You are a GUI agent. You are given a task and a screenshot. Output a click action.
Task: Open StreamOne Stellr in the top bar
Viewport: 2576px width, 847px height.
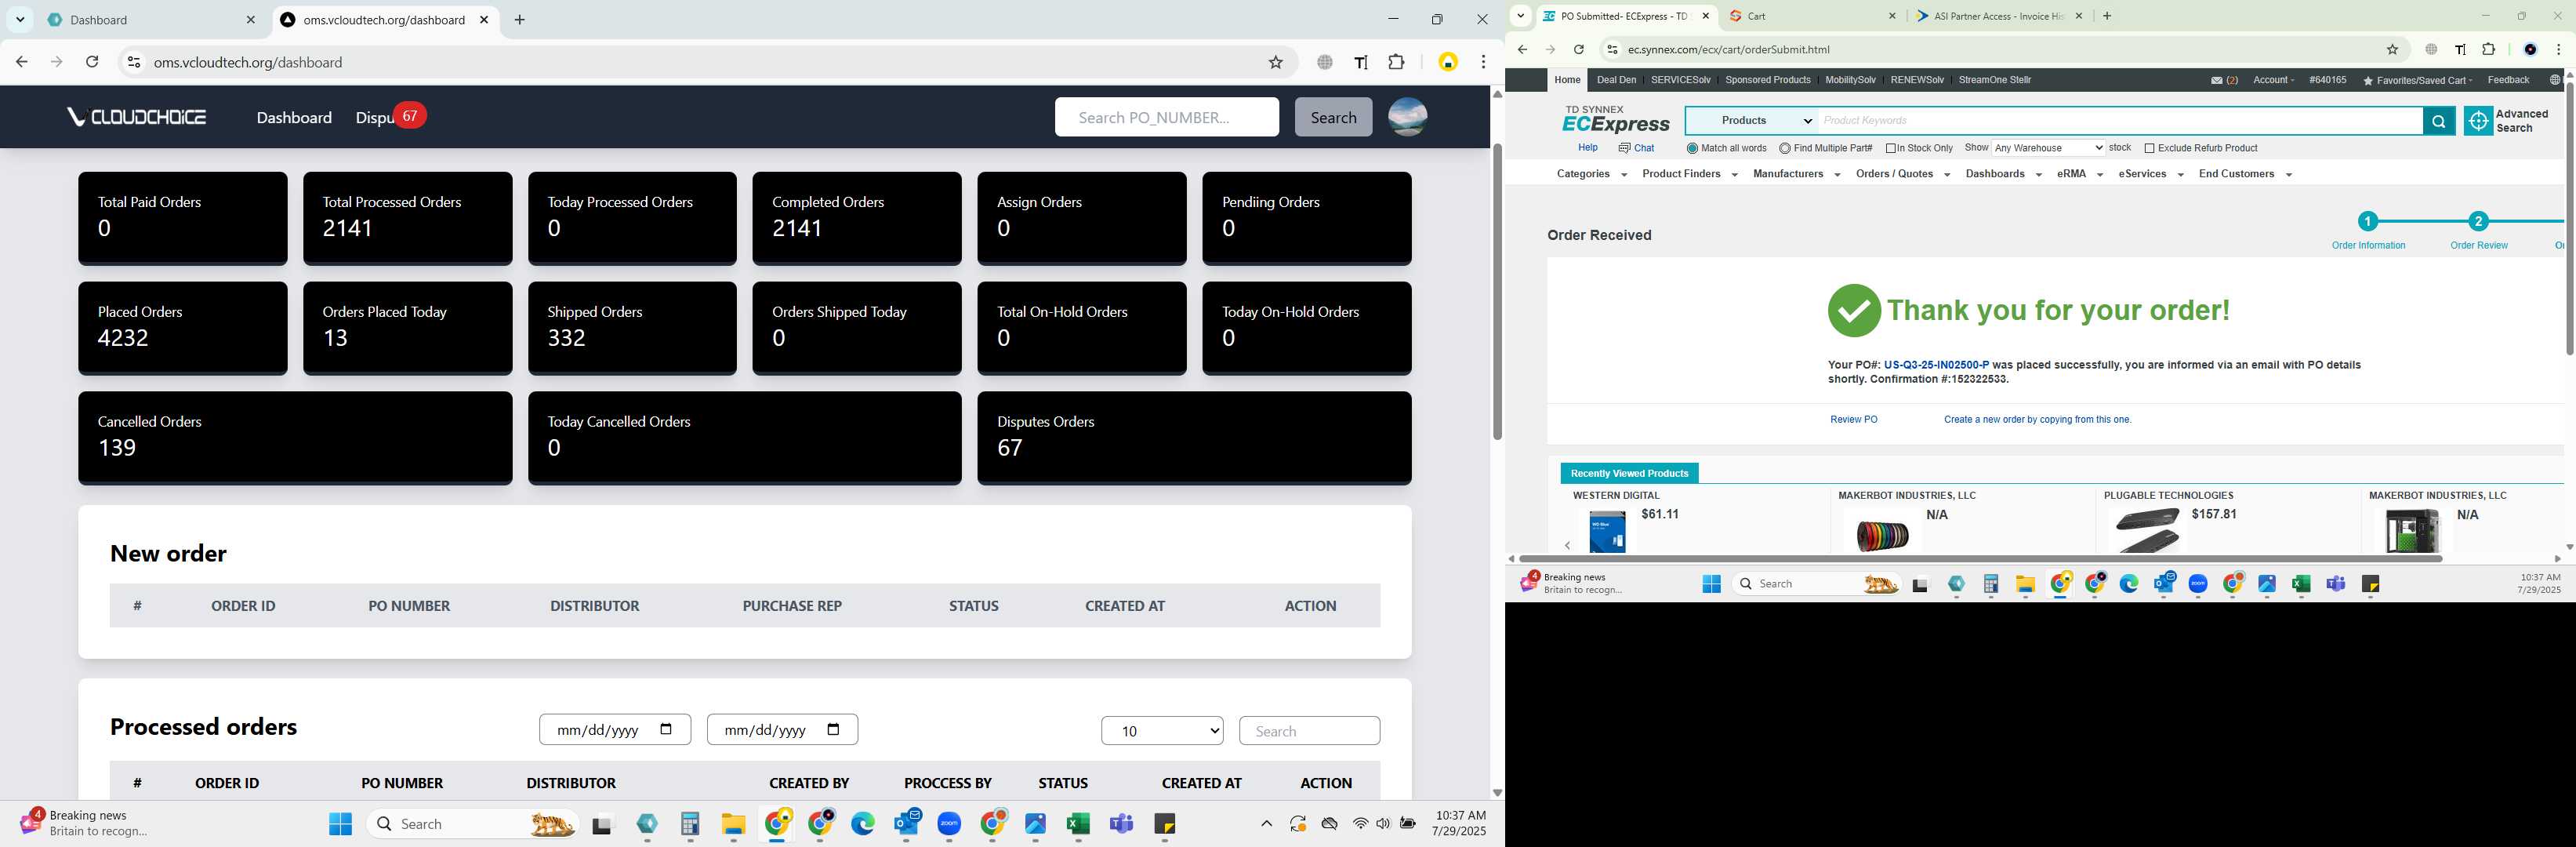pyautogui.click(x=1994, y=80)
